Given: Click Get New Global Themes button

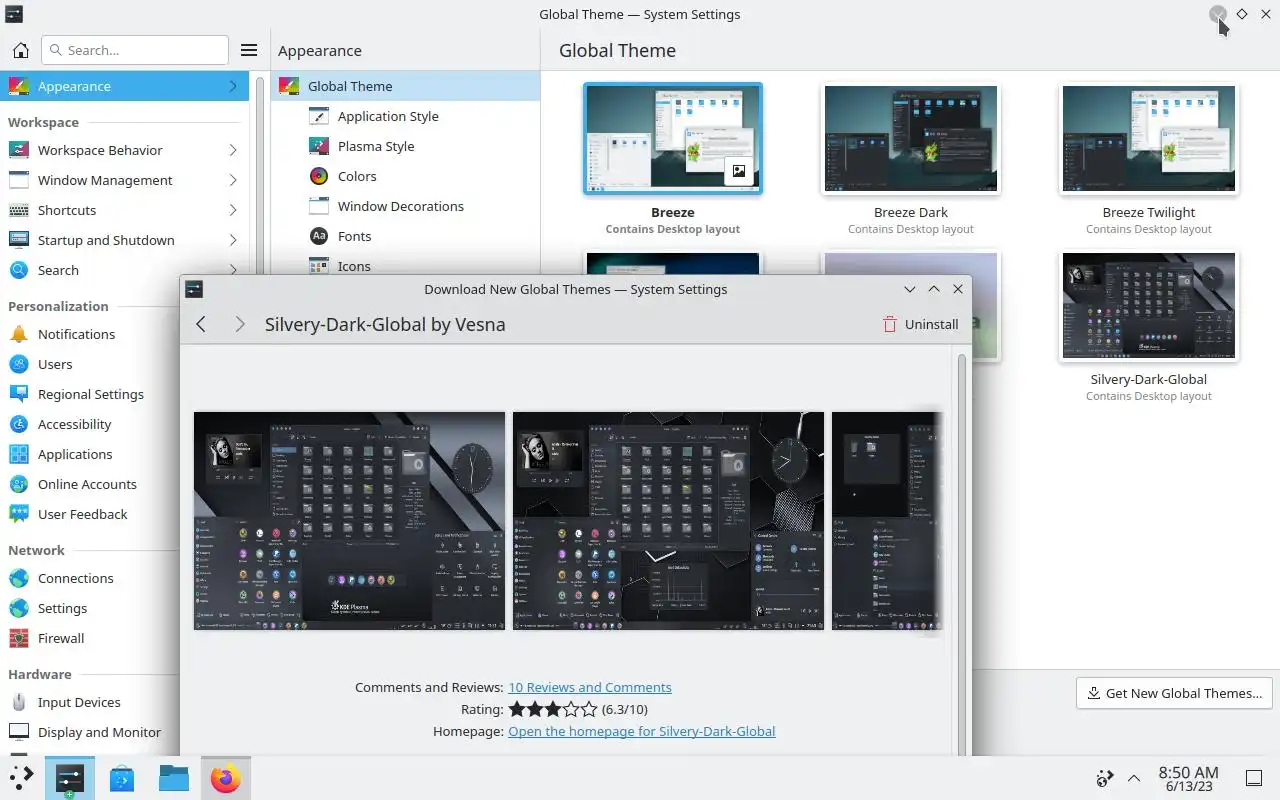Looking at the screenshot, I should [x=1174, y=693].
